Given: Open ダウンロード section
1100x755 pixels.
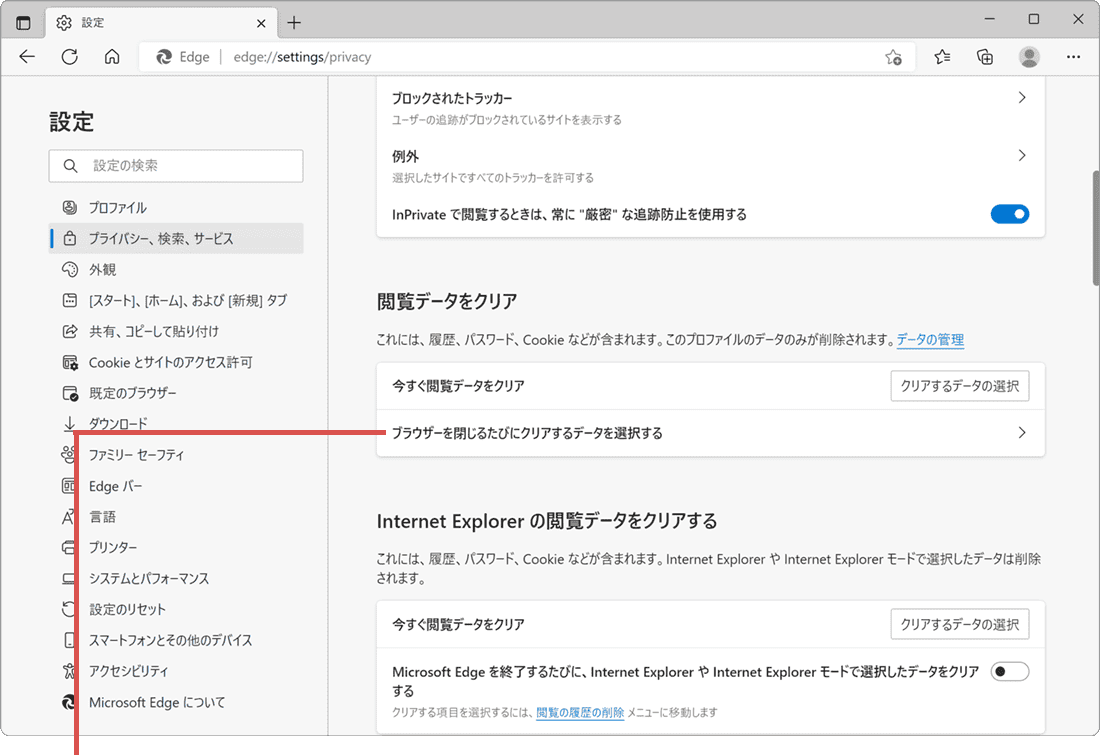Looking at the screenshot, I should pyautogui.click(x=176, y=424).
